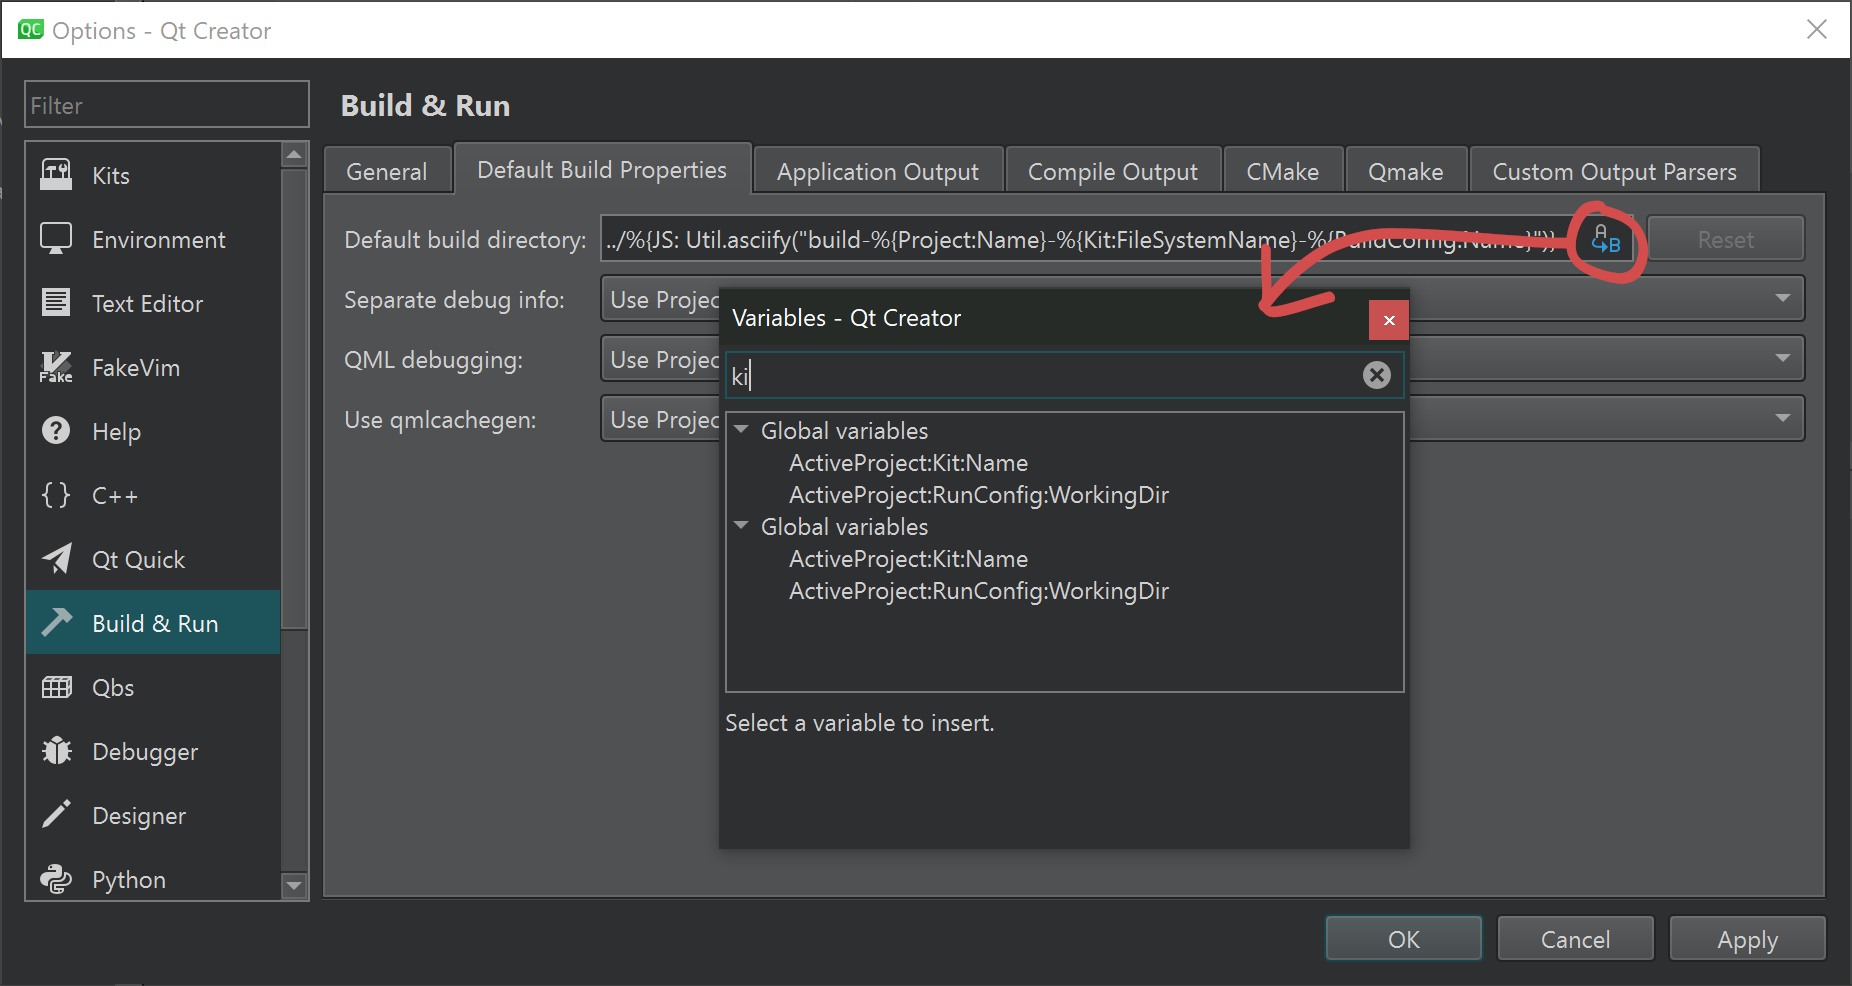Open the Text Editor settings category
This screenshot has height=986, width=1852.
coord(153,304)
